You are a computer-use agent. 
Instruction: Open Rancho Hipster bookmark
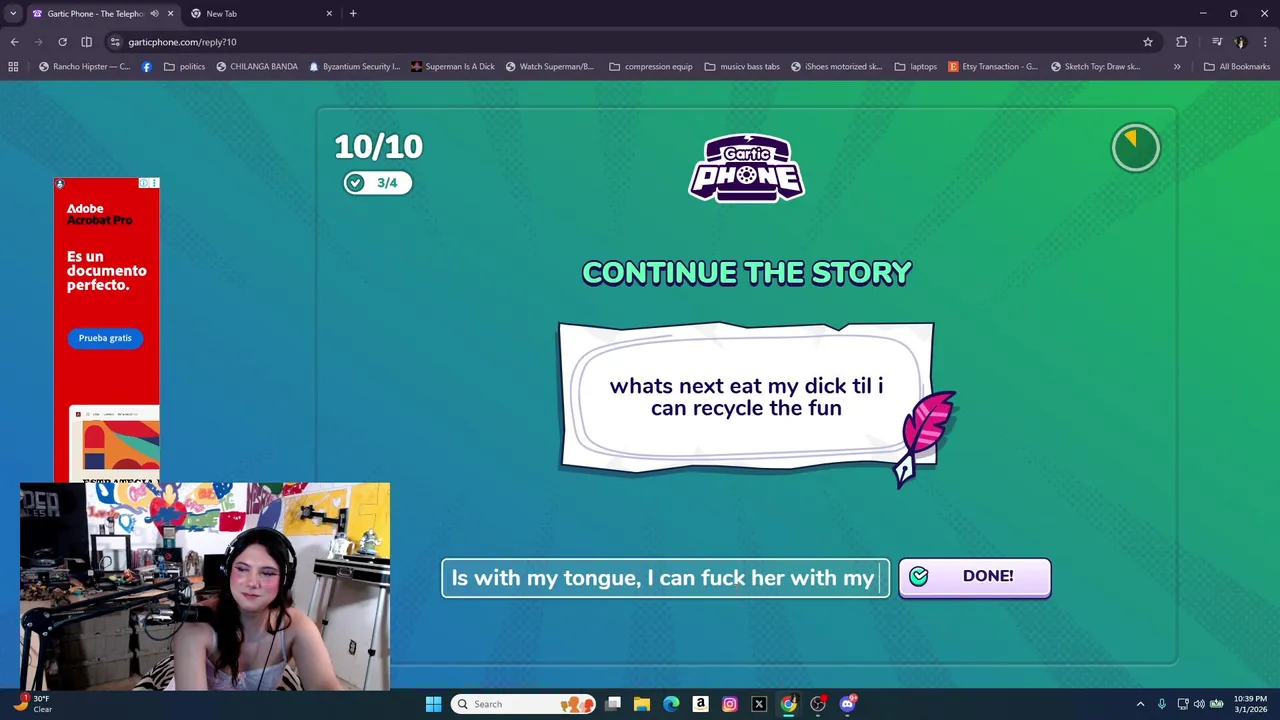pyautogui.click(x=84, y=67)
